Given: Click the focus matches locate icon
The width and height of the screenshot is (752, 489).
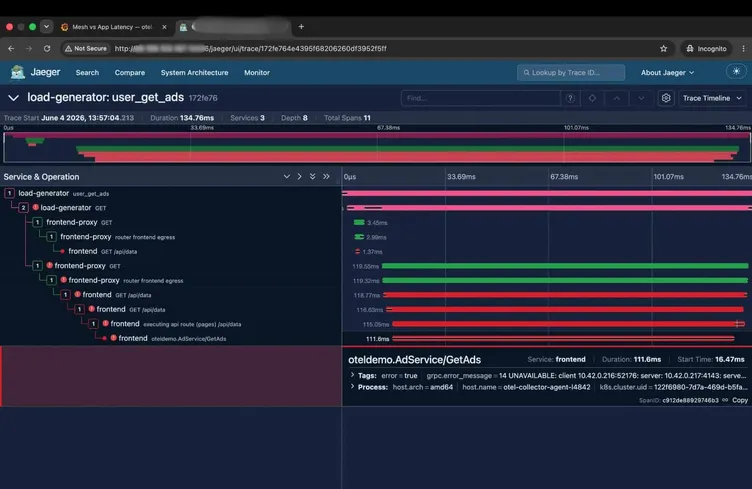Looking at the screenshot, I should tap(592, 98).
